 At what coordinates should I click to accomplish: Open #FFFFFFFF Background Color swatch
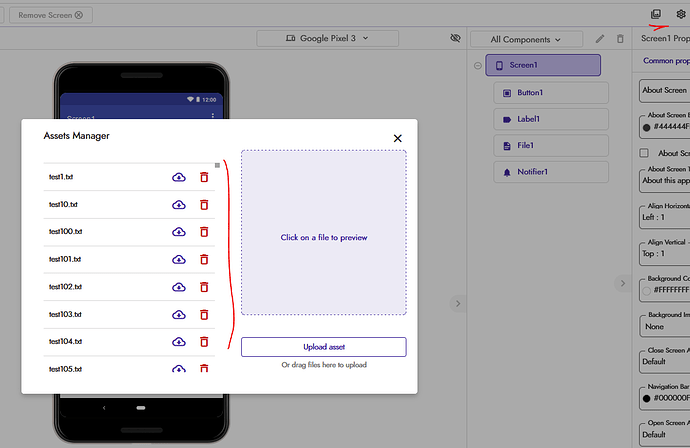coord(646,290)
